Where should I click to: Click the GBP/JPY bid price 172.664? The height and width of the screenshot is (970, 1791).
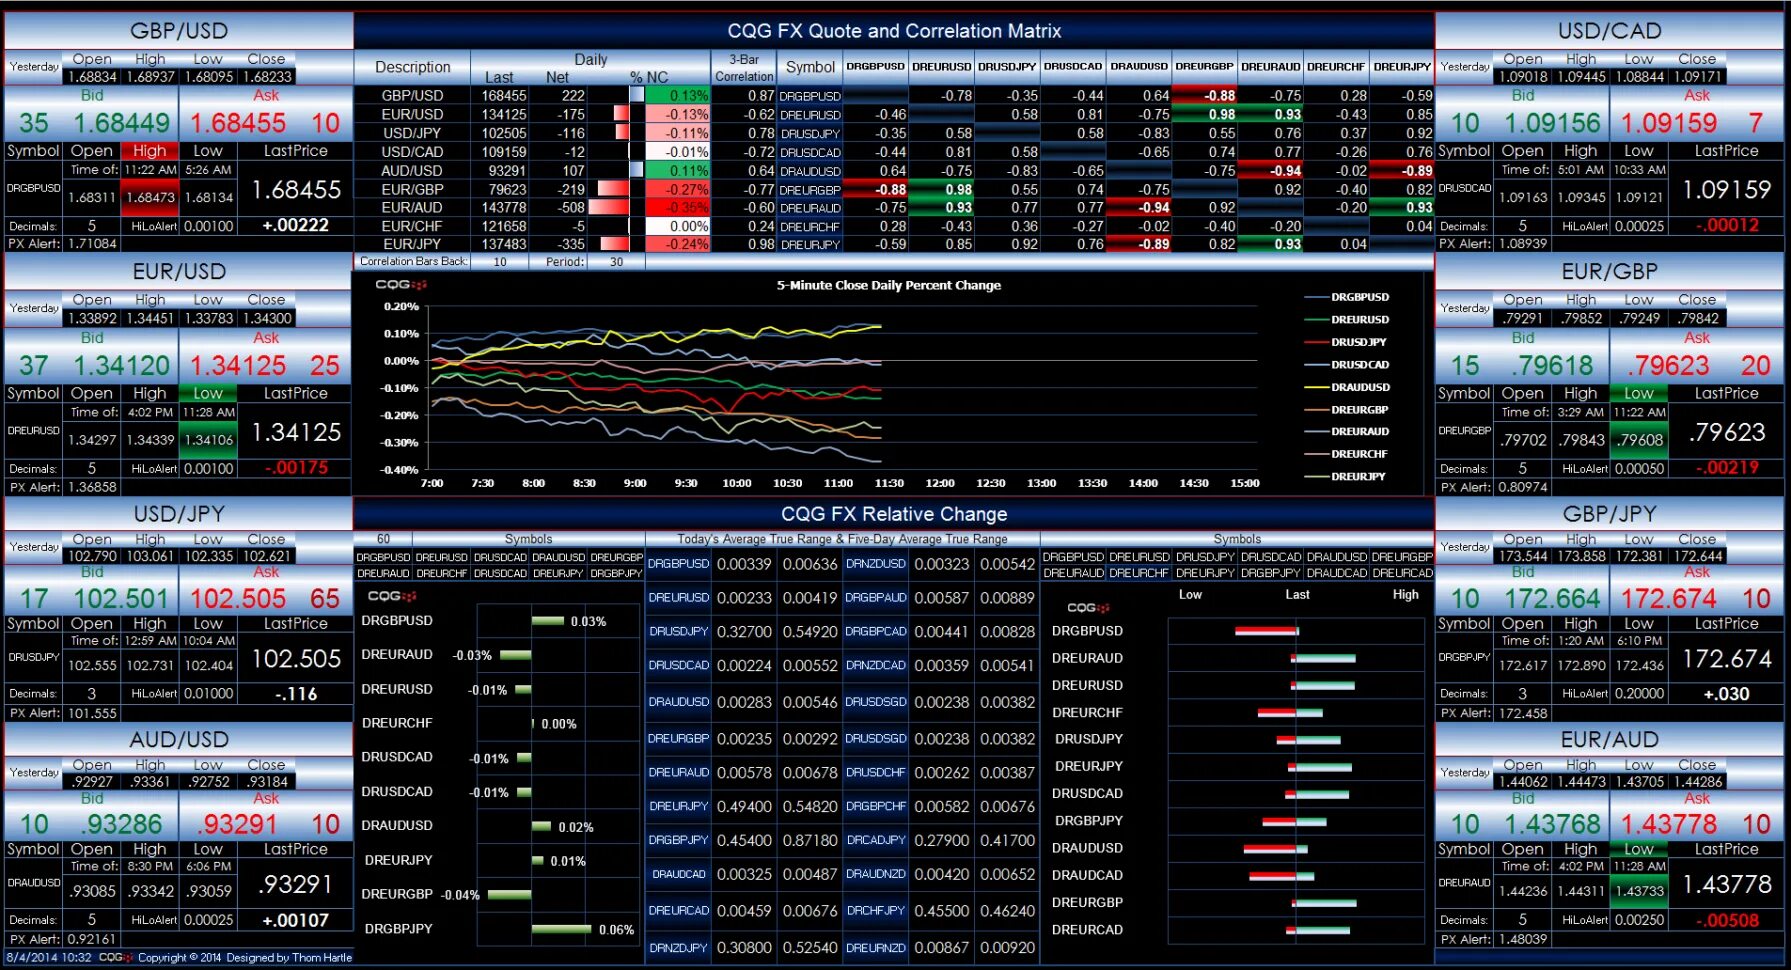click(x=1552, y=599)
